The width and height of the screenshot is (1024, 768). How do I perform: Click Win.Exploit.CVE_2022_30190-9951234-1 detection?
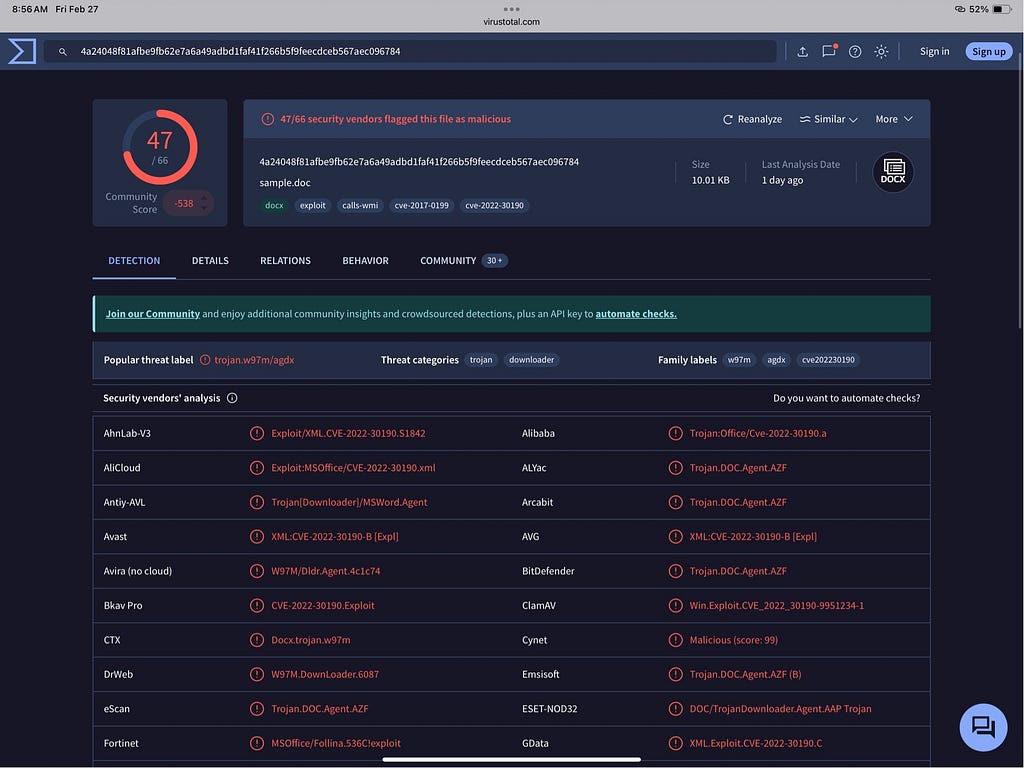click(776, 605)
